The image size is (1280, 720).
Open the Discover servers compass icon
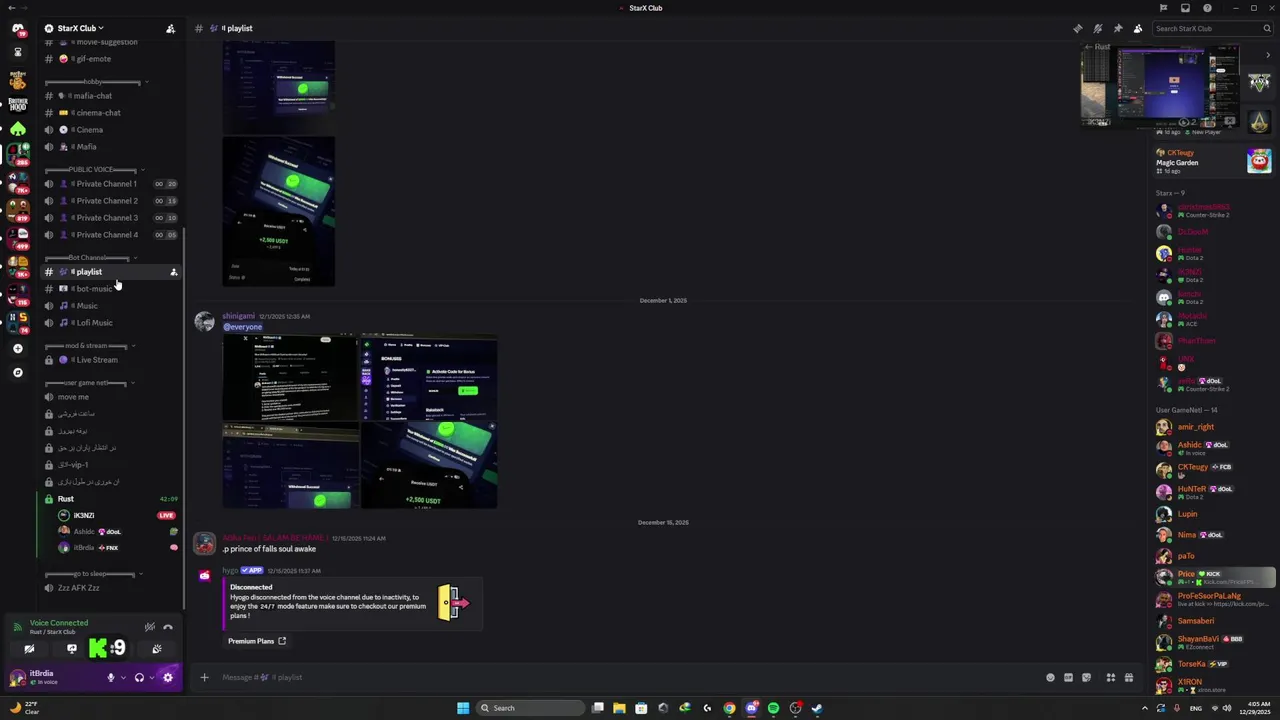(17, 372)
